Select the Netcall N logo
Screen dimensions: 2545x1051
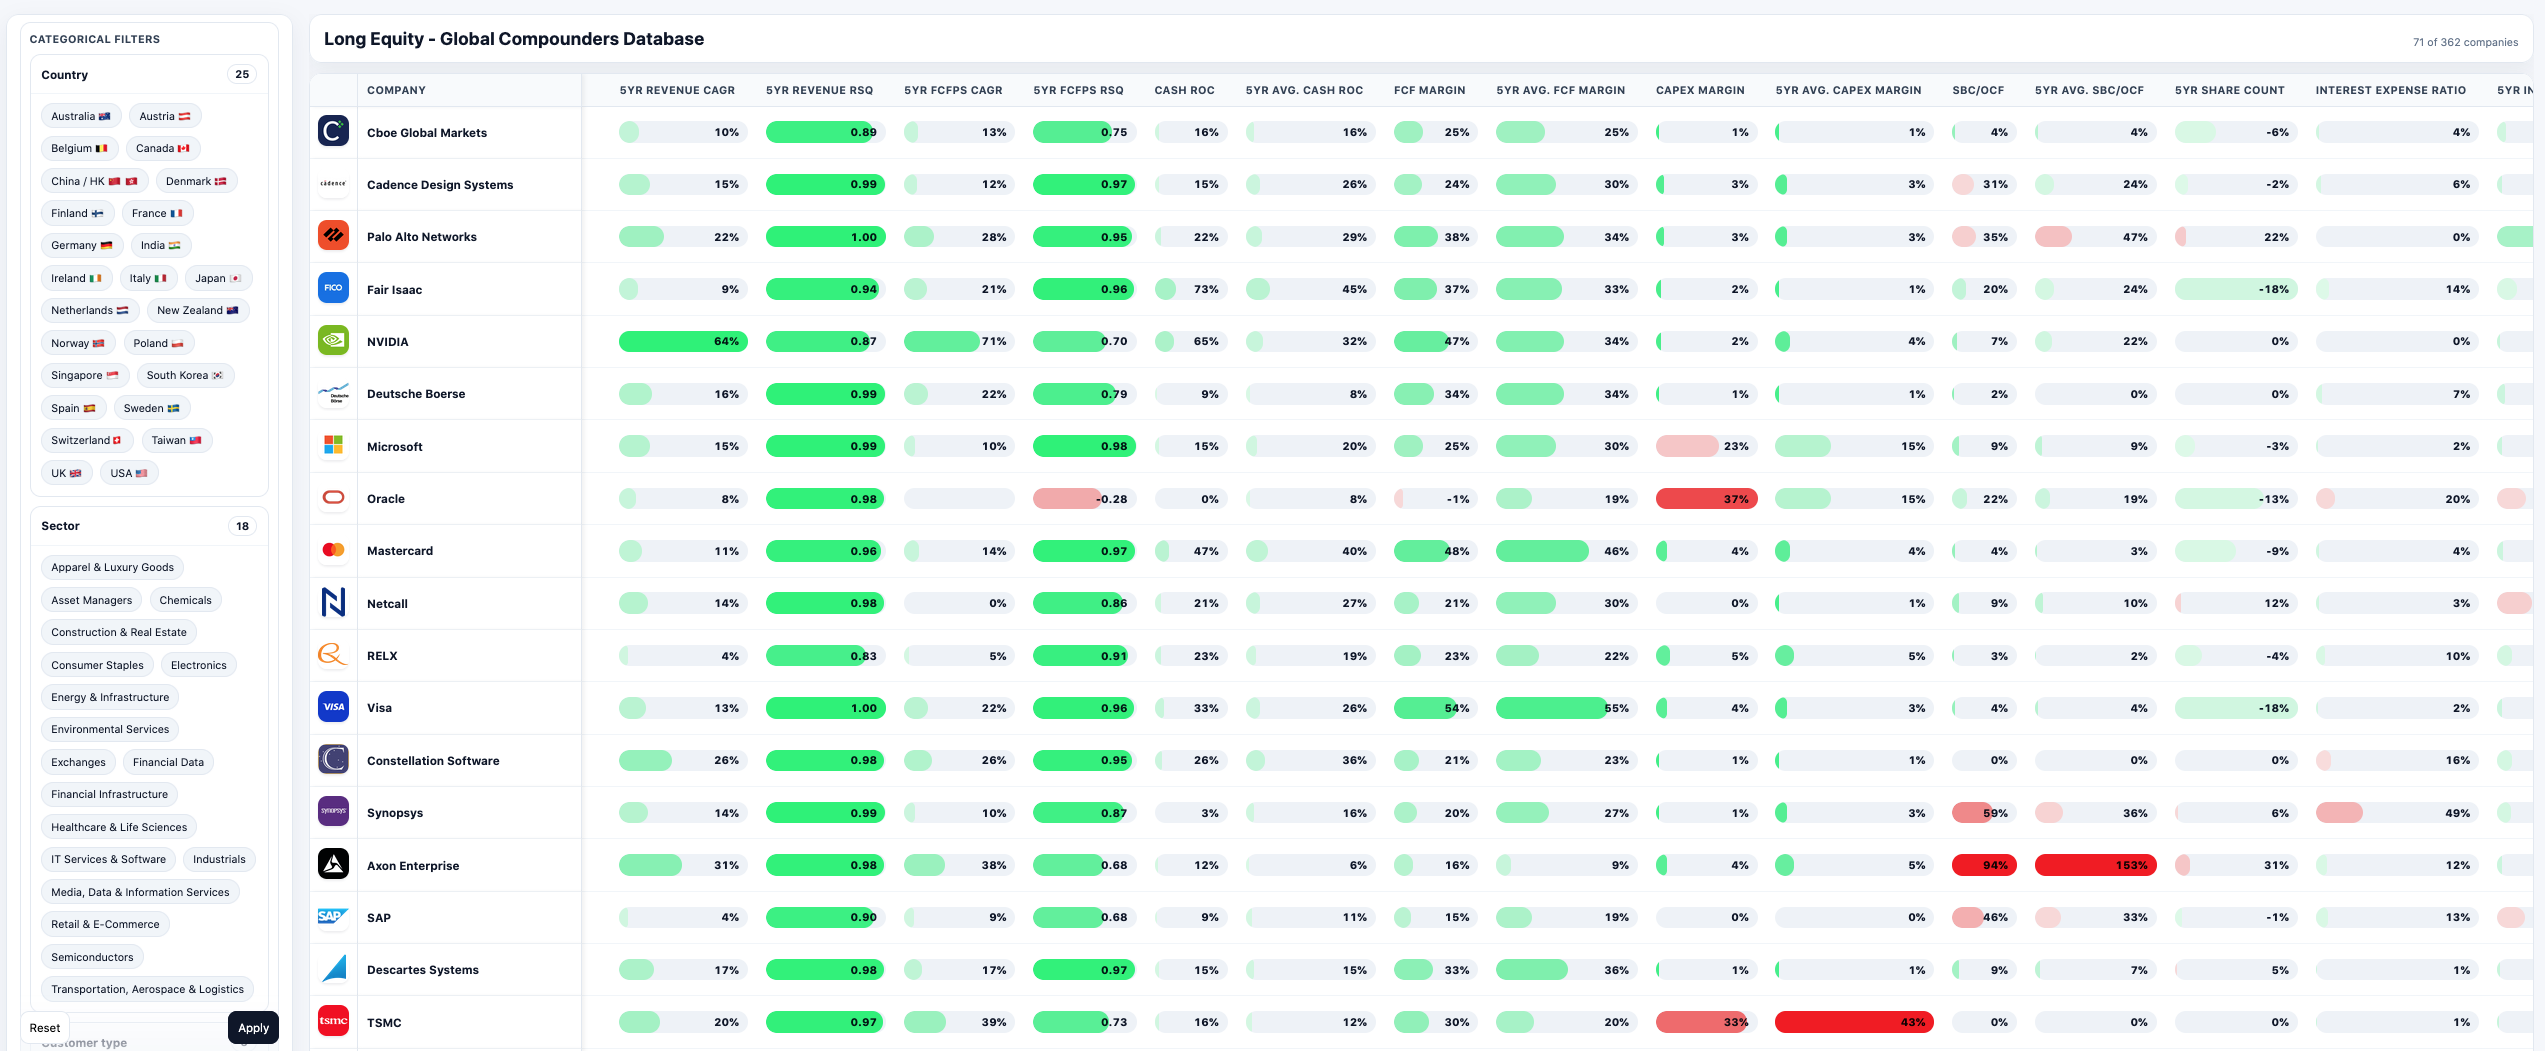pyautogui.click(x=333, y=602)
